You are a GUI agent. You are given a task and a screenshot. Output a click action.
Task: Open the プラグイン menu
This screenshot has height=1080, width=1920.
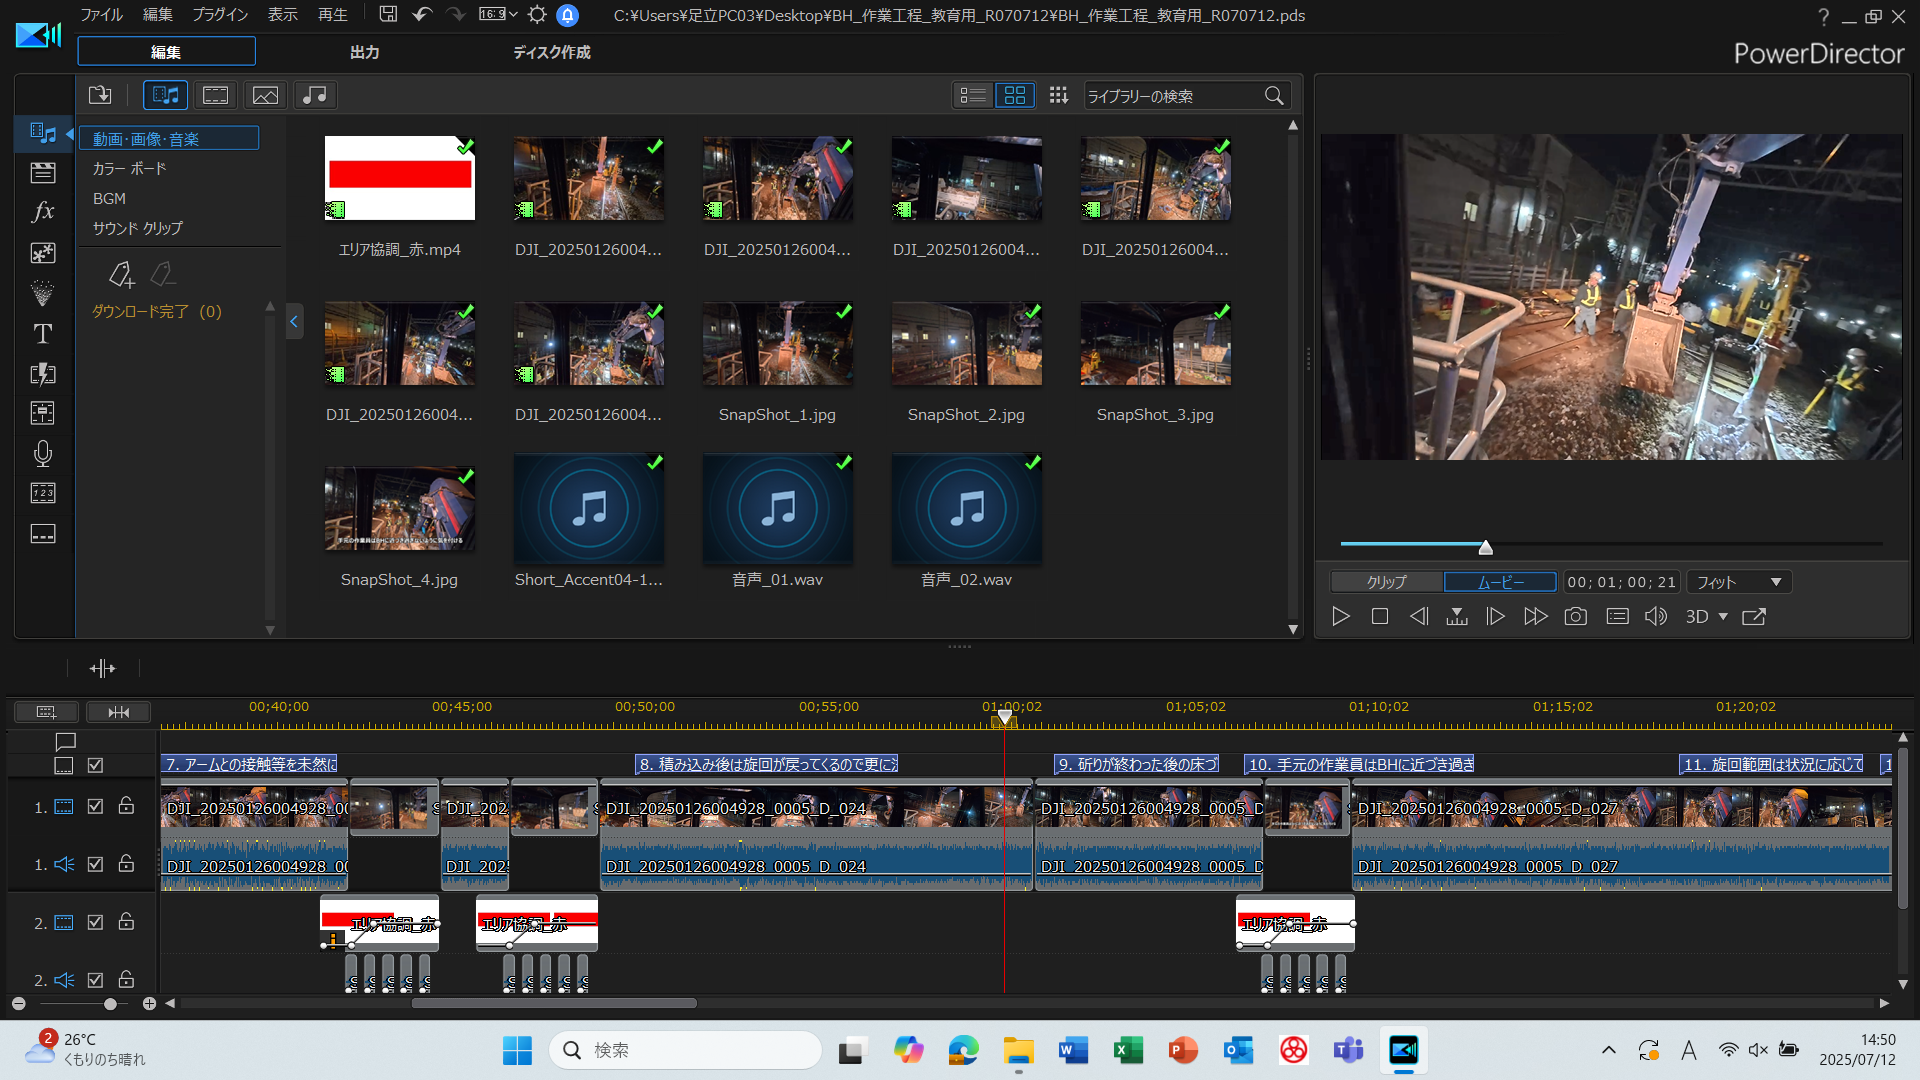tap(220, 15)
